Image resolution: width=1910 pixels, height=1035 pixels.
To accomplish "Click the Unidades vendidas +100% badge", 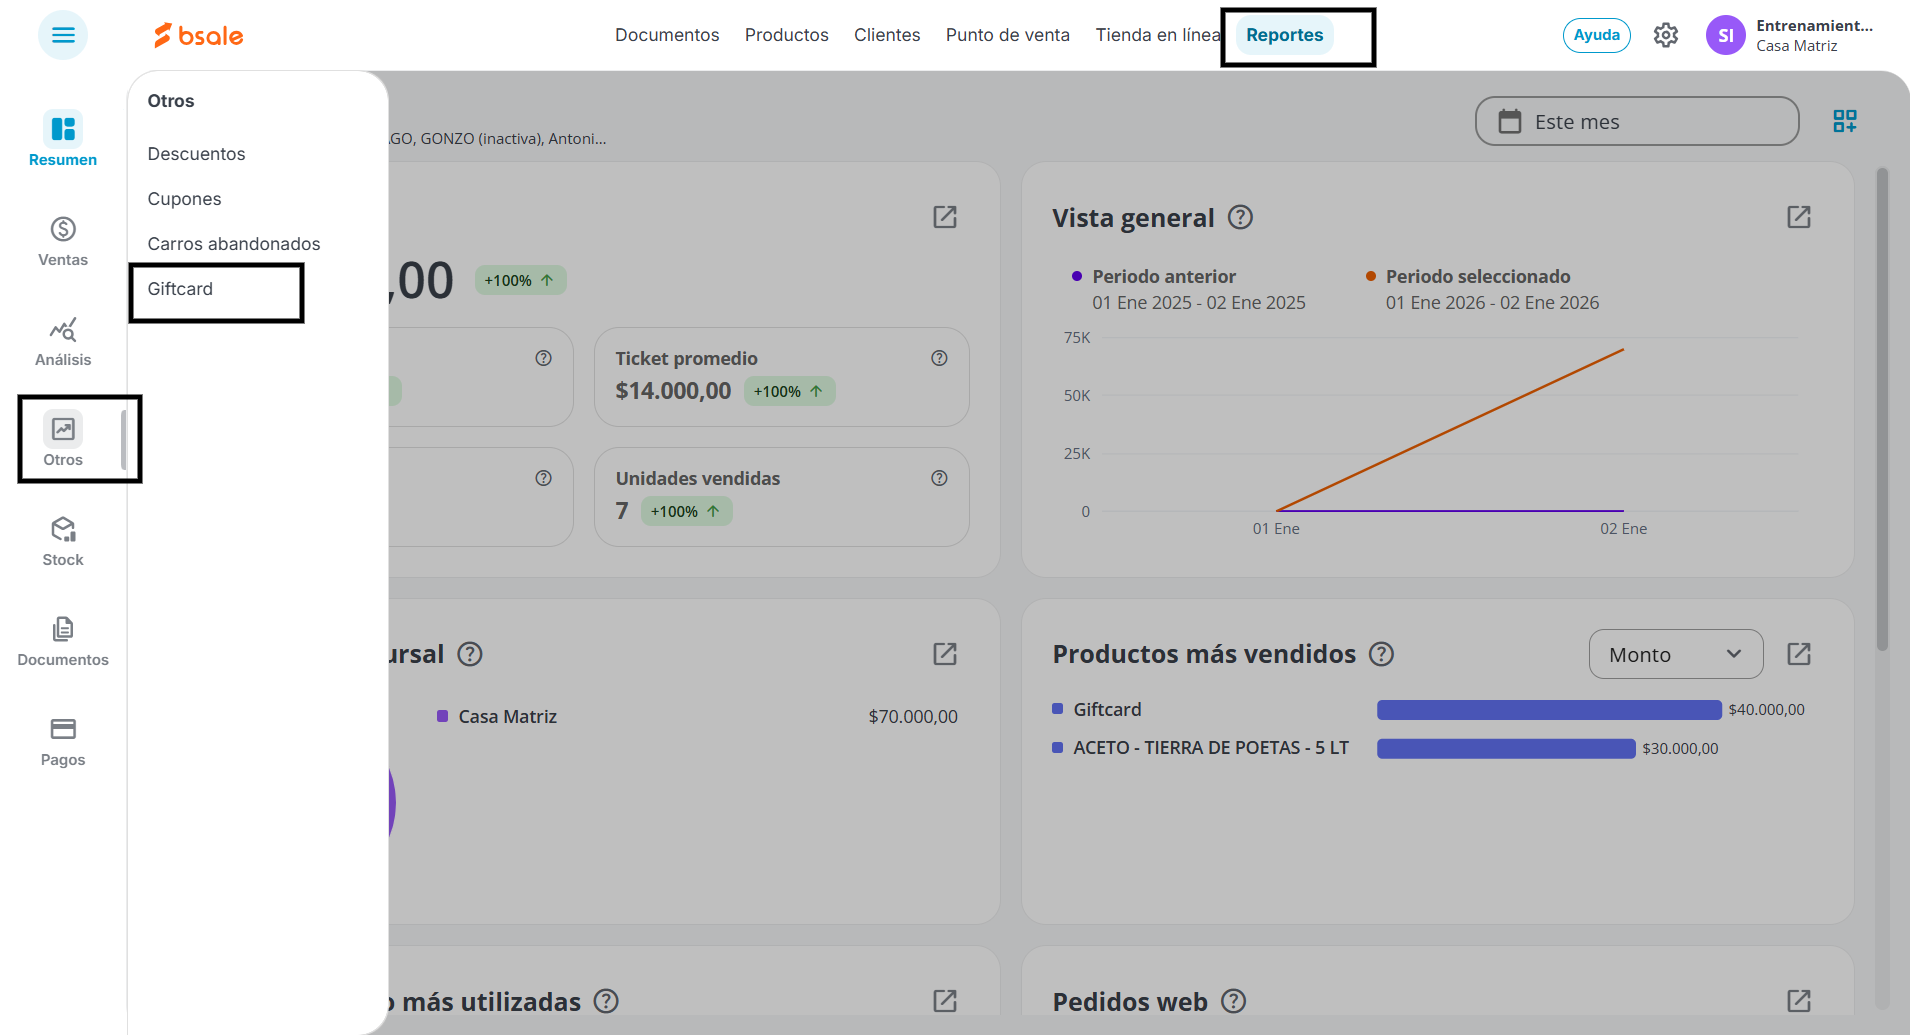I will point(686,511).
